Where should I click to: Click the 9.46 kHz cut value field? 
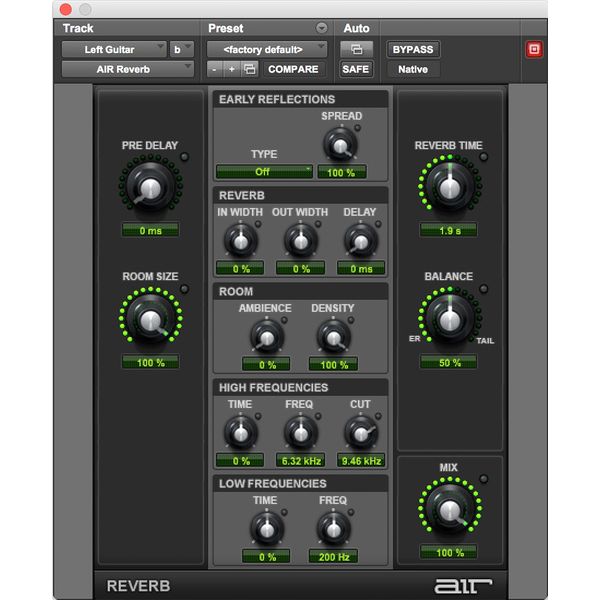tap(361, 461)
